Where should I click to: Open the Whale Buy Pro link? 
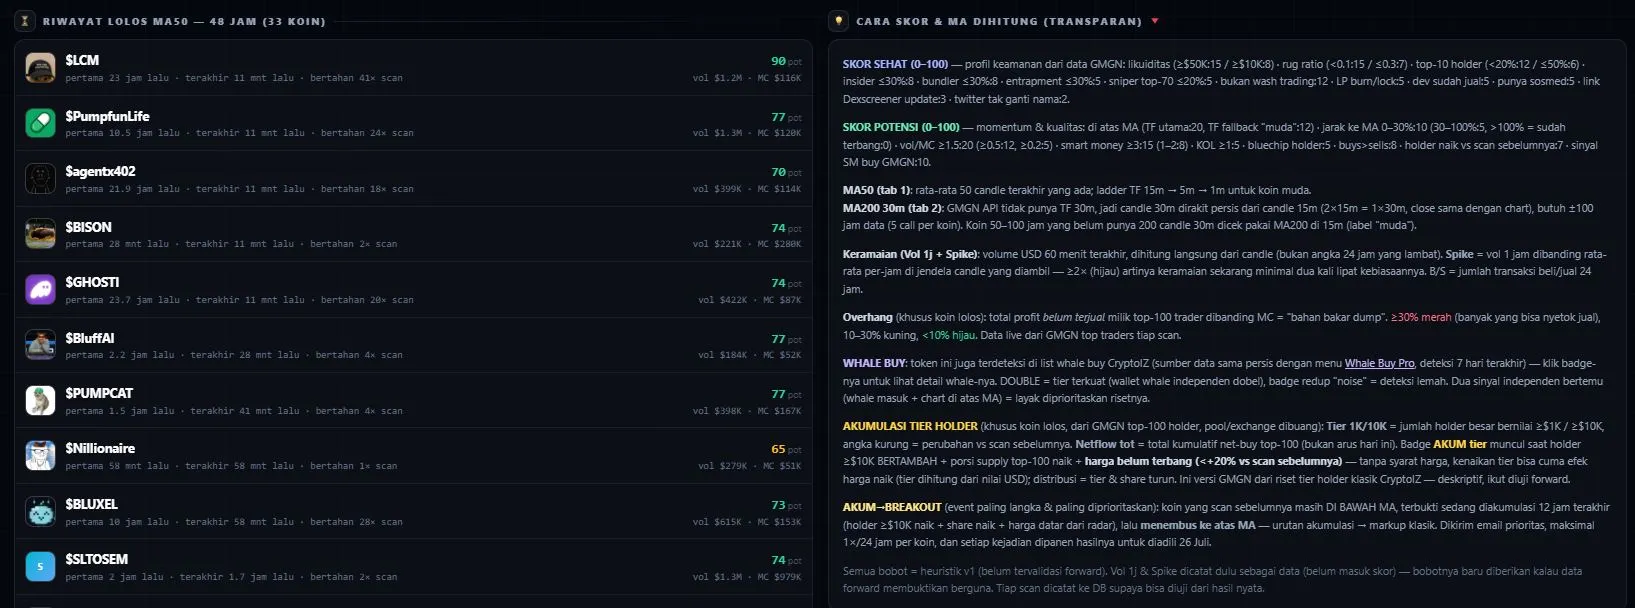[1379, 363]
